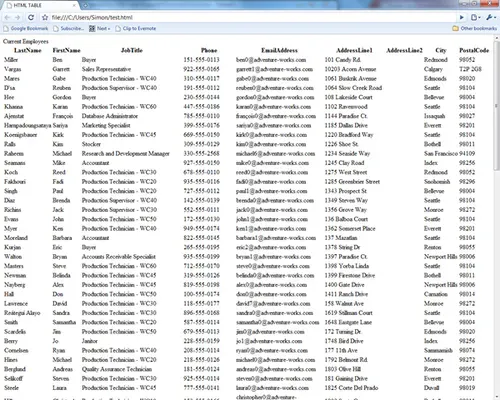The image size is (500, 400).
Task: Click the LastName column header
Action: click(28, 50)
